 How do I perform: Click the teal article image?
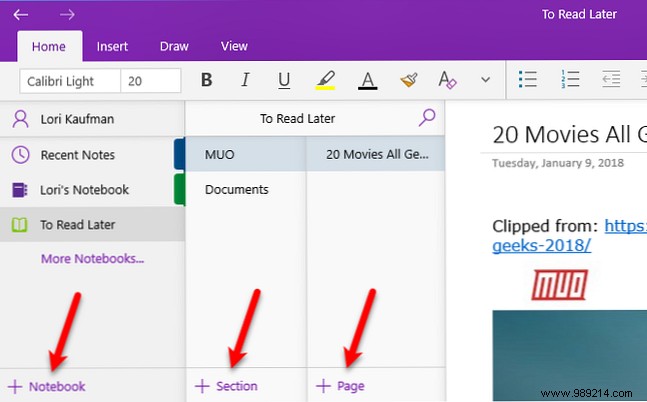coord(569,355)
